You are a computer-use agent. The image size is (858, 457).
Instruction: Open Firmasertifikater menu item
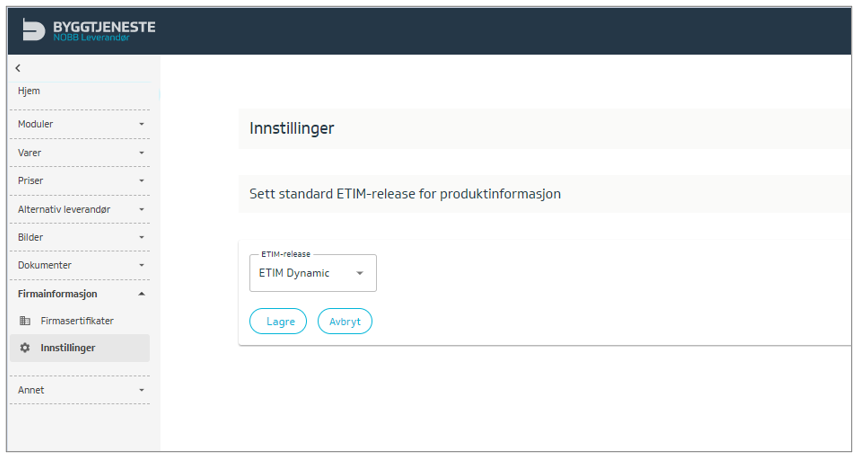[x=77, y=321]
